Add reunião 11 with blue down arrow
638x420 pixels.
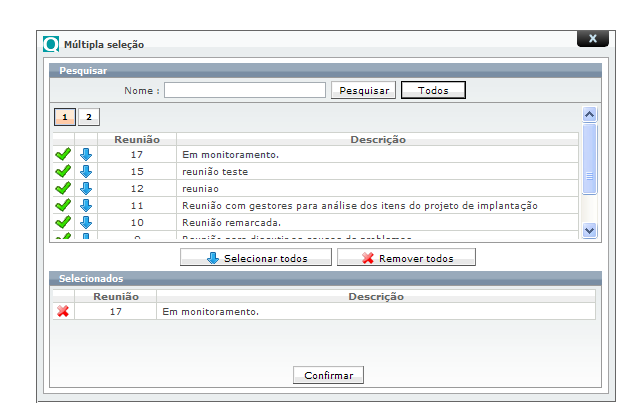(86, 206)
